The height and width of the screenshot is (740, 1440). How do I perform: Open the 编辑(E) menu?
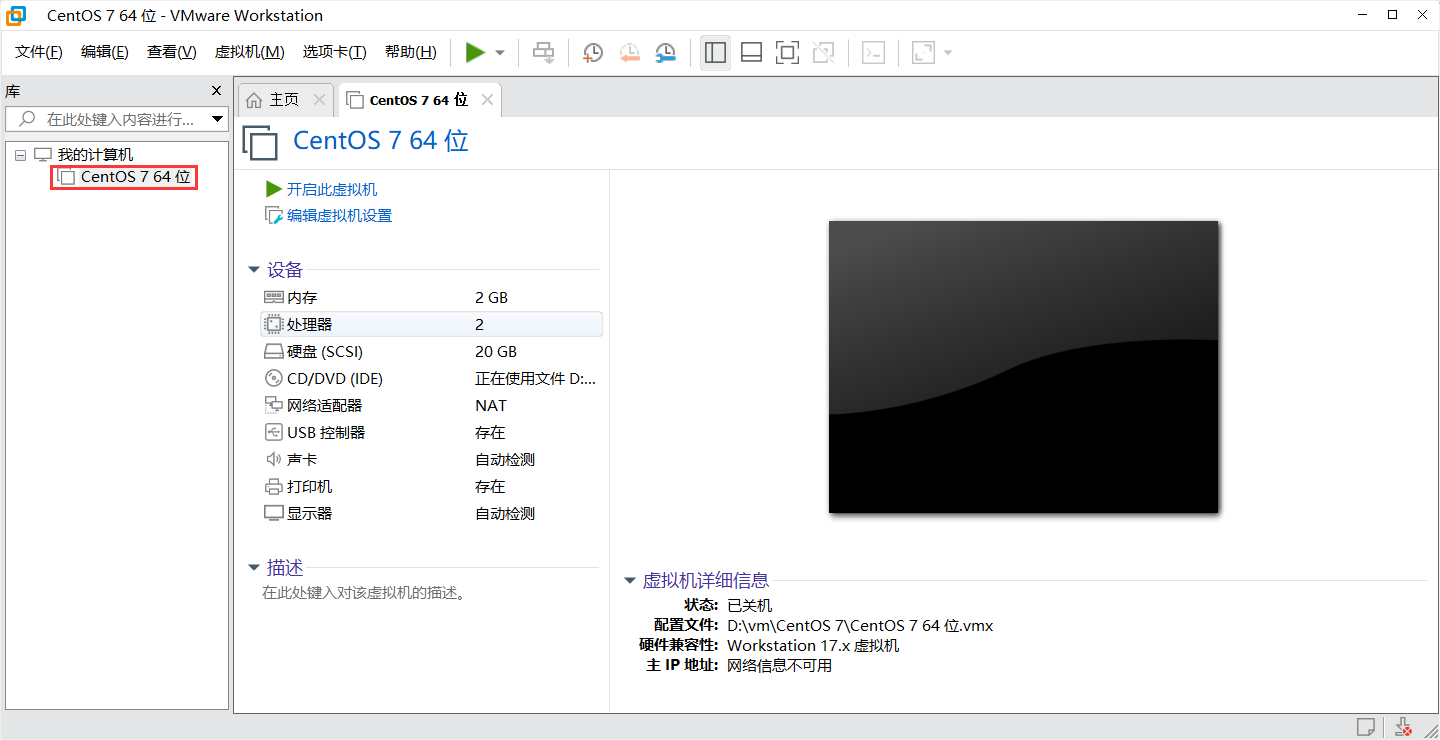coord(105,52)
